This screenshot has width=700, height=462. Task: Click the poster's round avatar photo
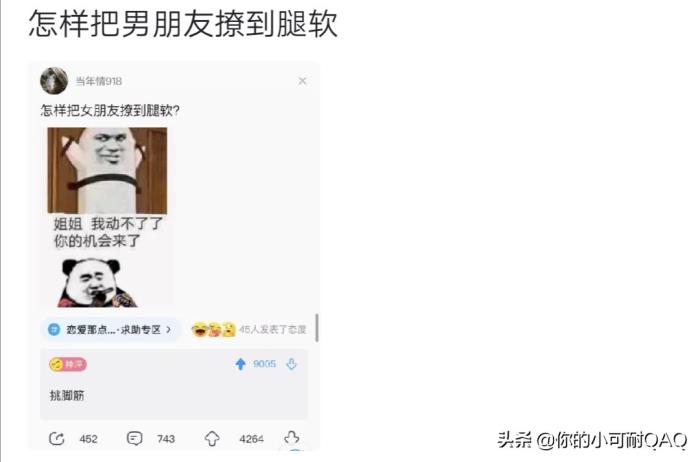click(54, 81)
